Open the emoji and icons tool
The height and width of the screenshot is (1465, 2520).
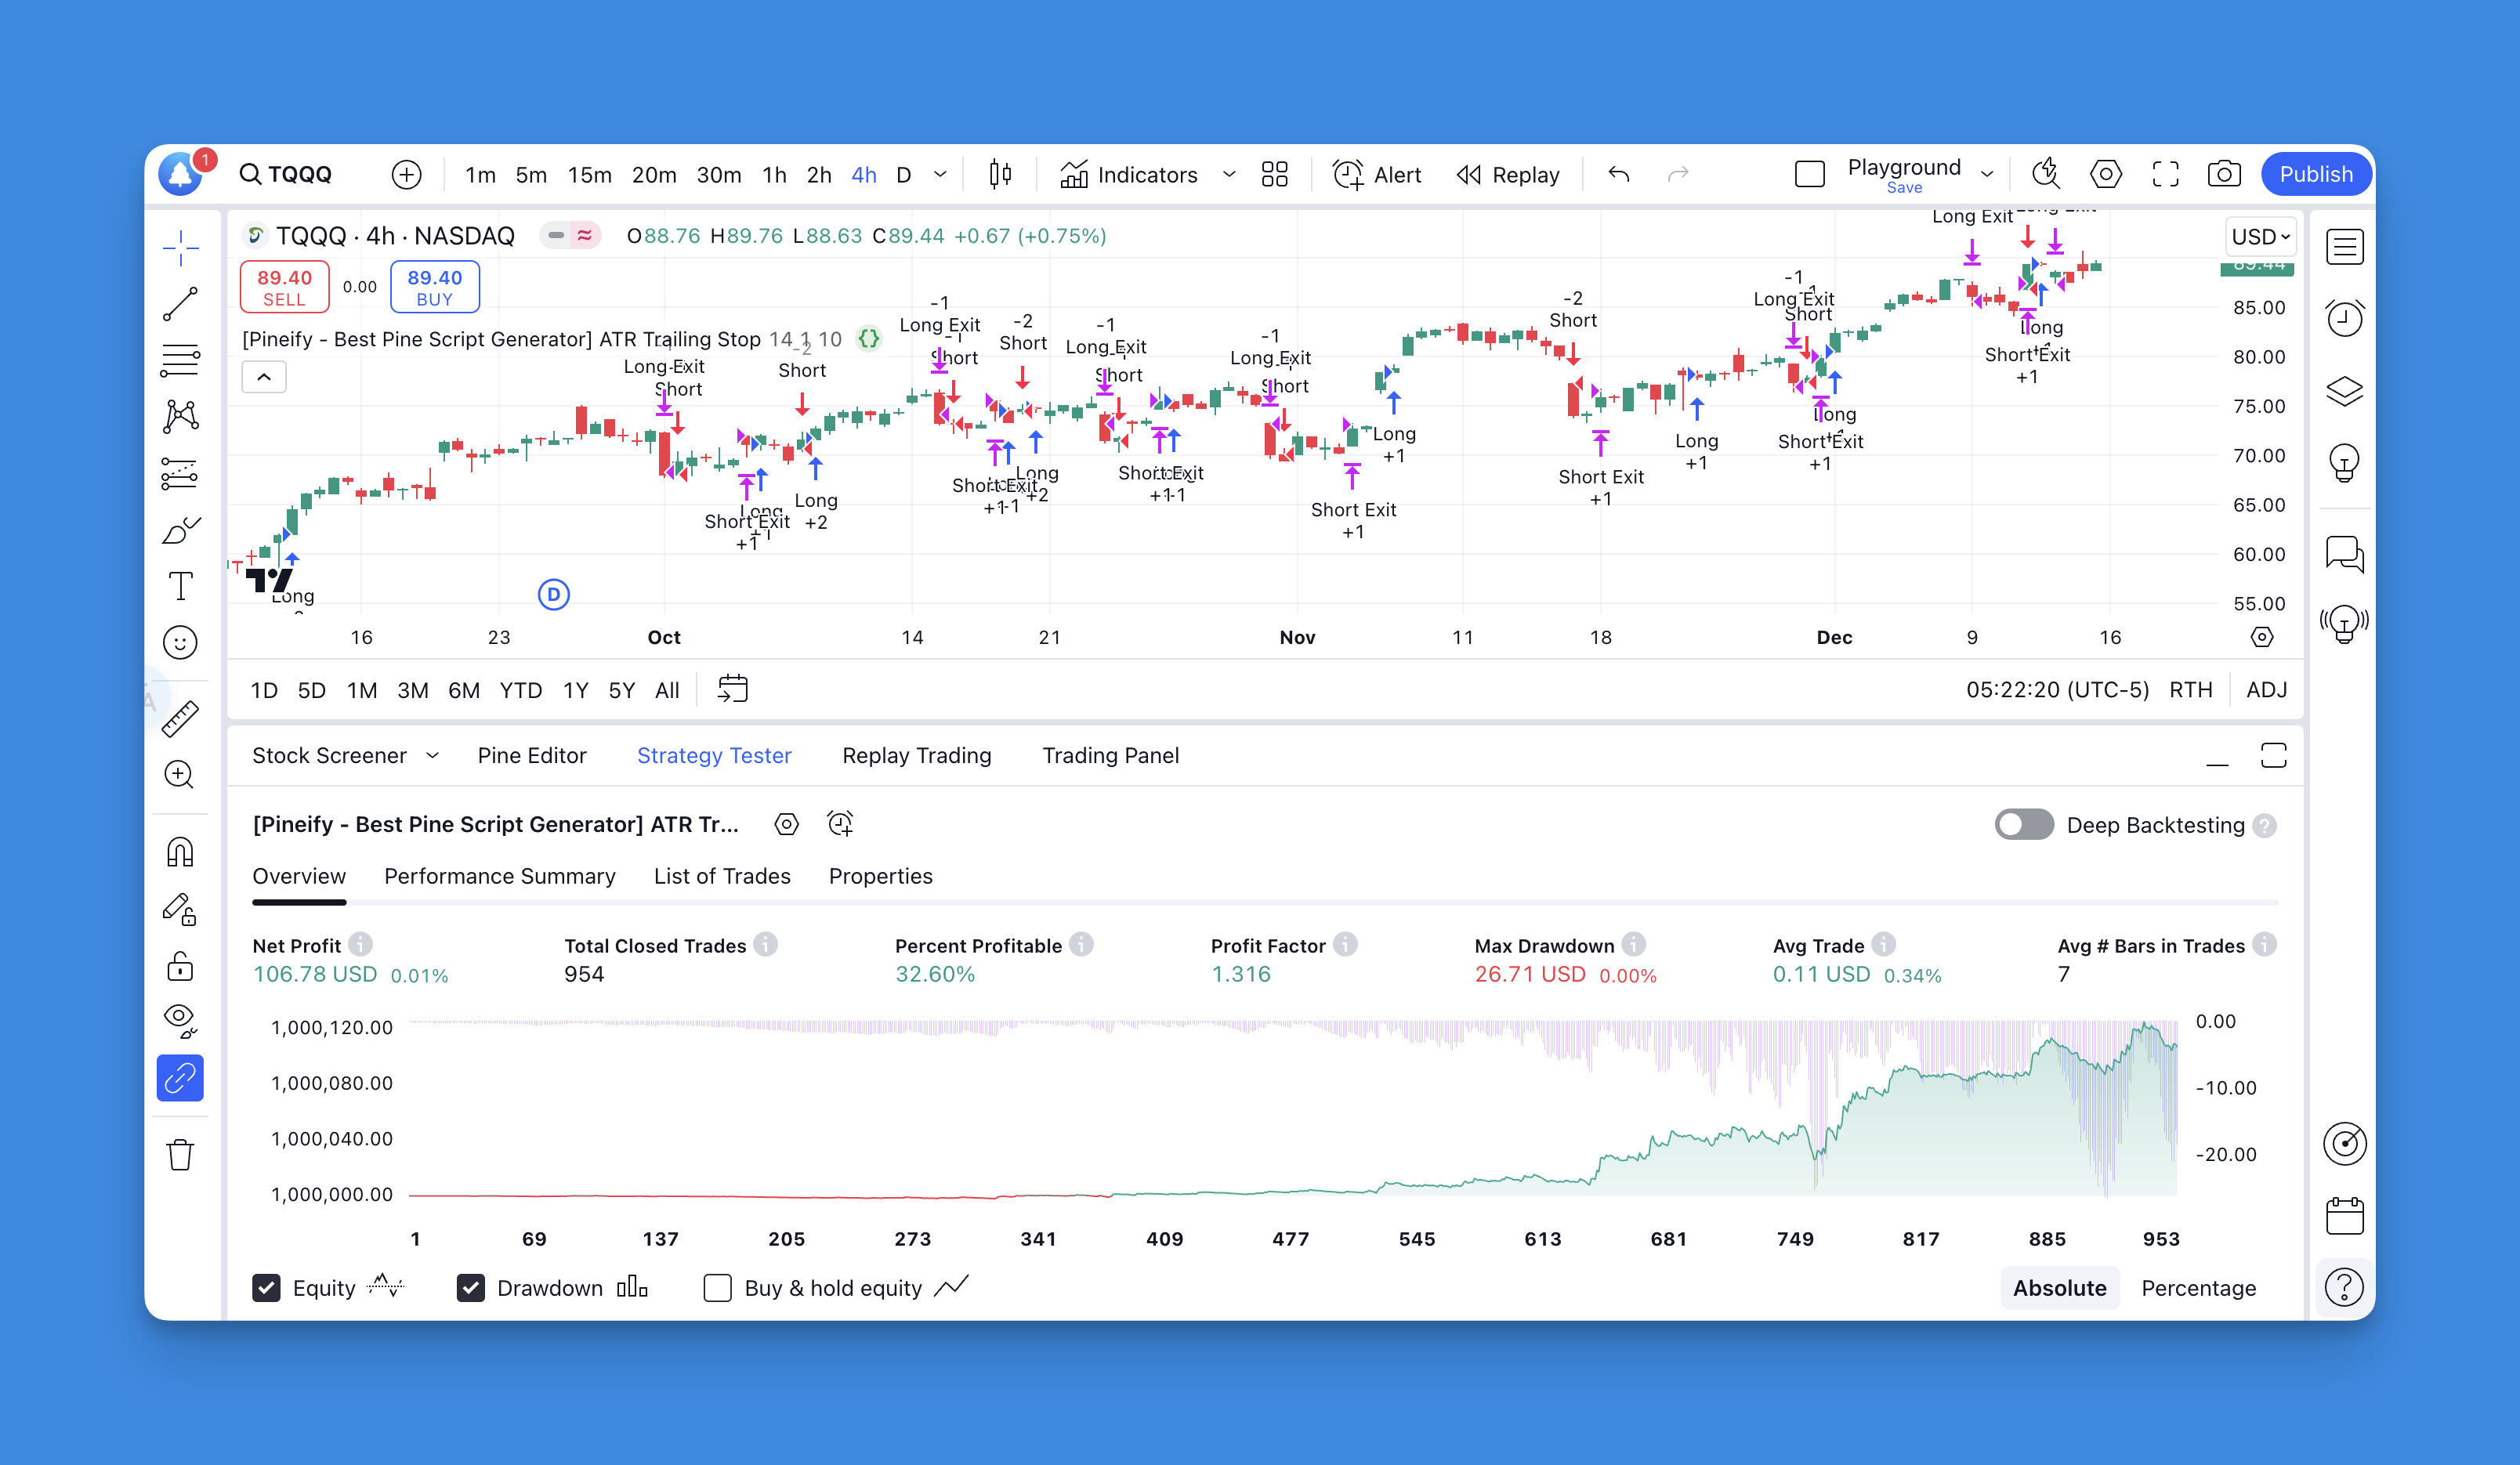pos(180,643)
